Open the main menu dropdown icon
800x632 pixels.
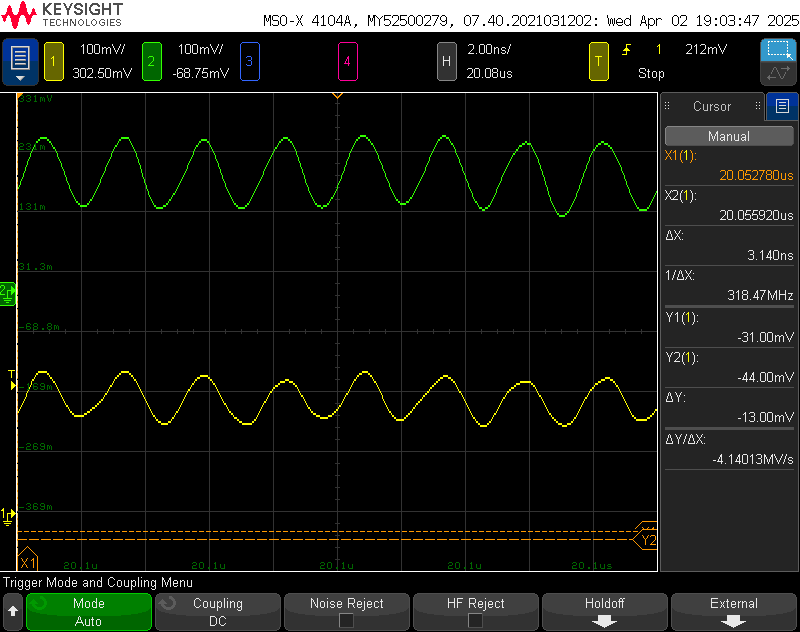click(x=20, y=62)
